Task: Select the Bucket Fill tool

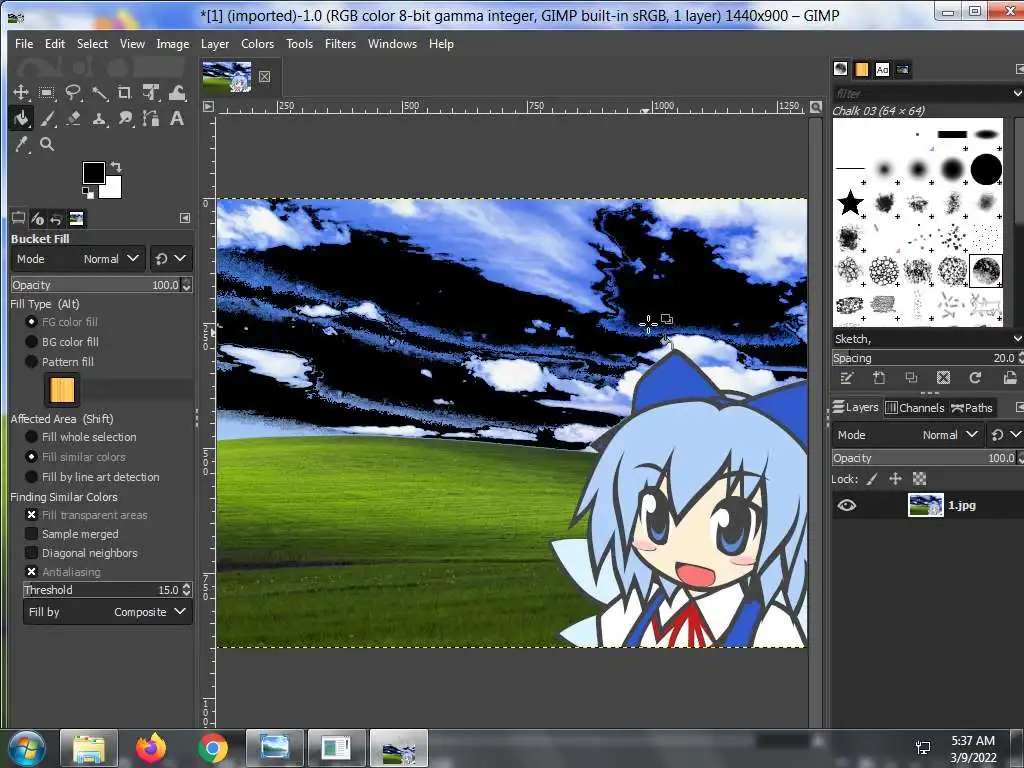Action: (21, 119)
